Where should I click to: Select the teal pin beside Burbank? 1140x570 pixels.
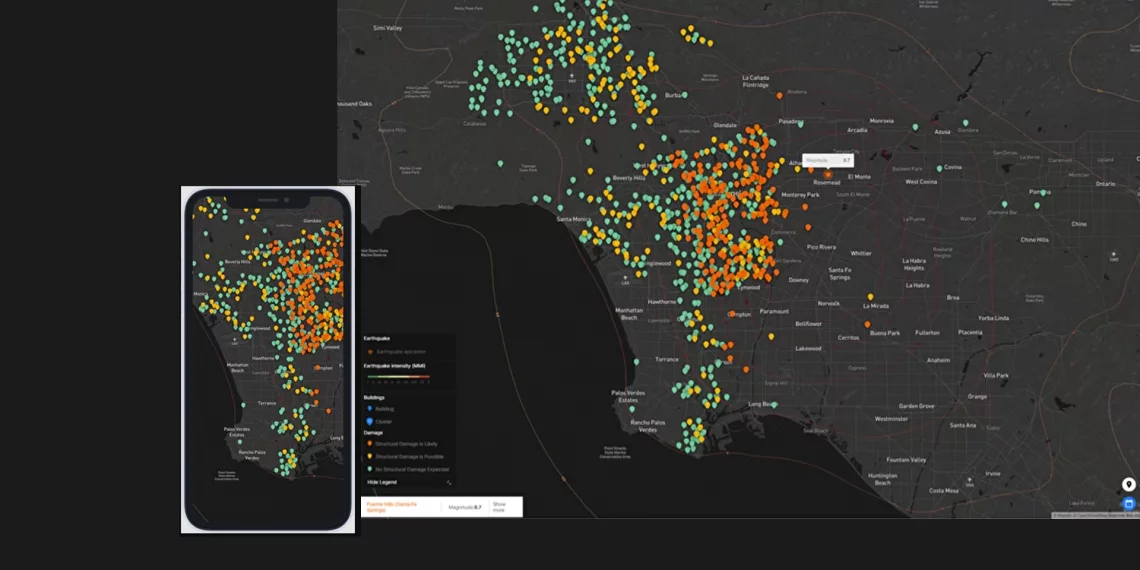click(684, 95)
